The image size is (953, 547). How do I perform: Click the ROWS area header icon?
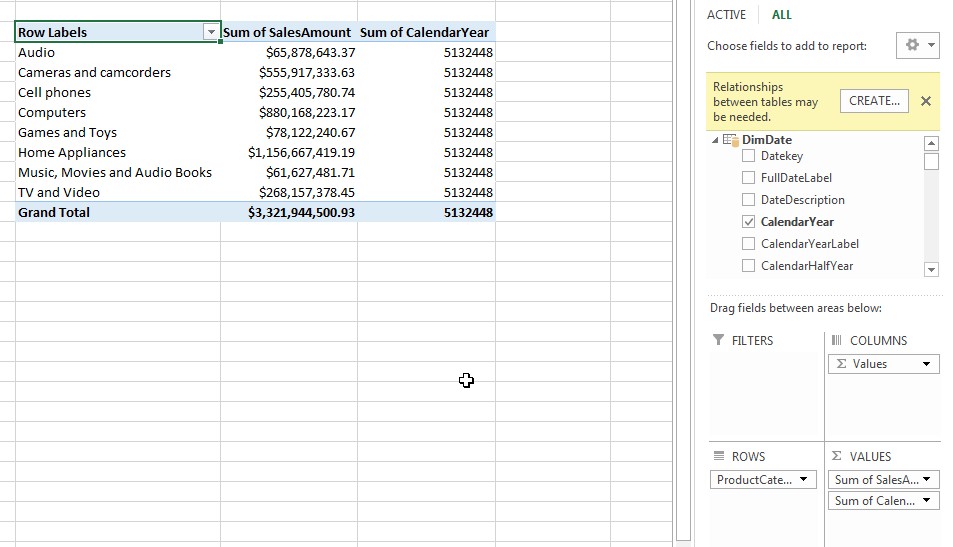(x=718, y=456)
